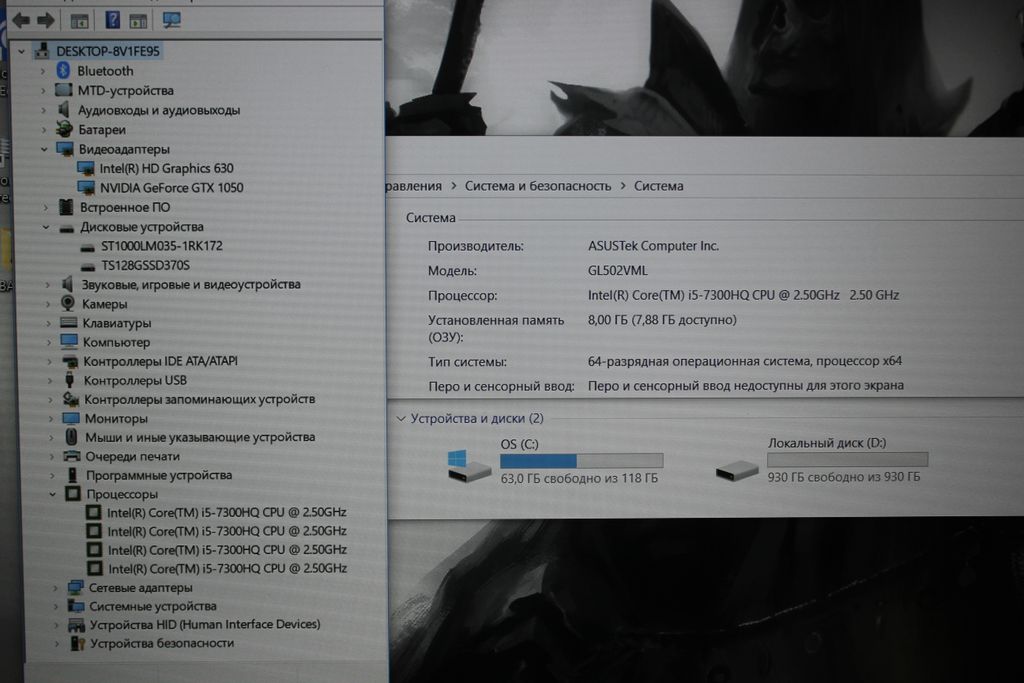This screenshot has height=683, width=1024.
Task: Expand the Контроллеры IDE ATA/ATAPI category
Action: (49, 361)
